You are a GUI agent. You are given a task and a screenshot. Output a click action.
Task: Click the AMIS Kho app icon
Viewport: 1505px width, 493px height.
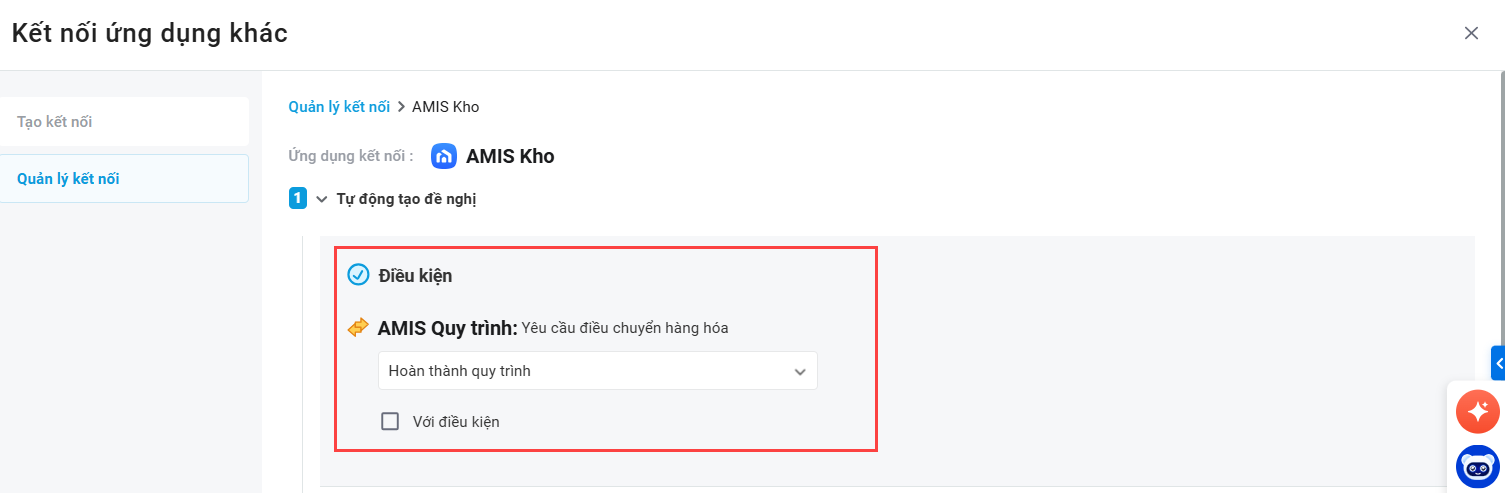(444, 156)
